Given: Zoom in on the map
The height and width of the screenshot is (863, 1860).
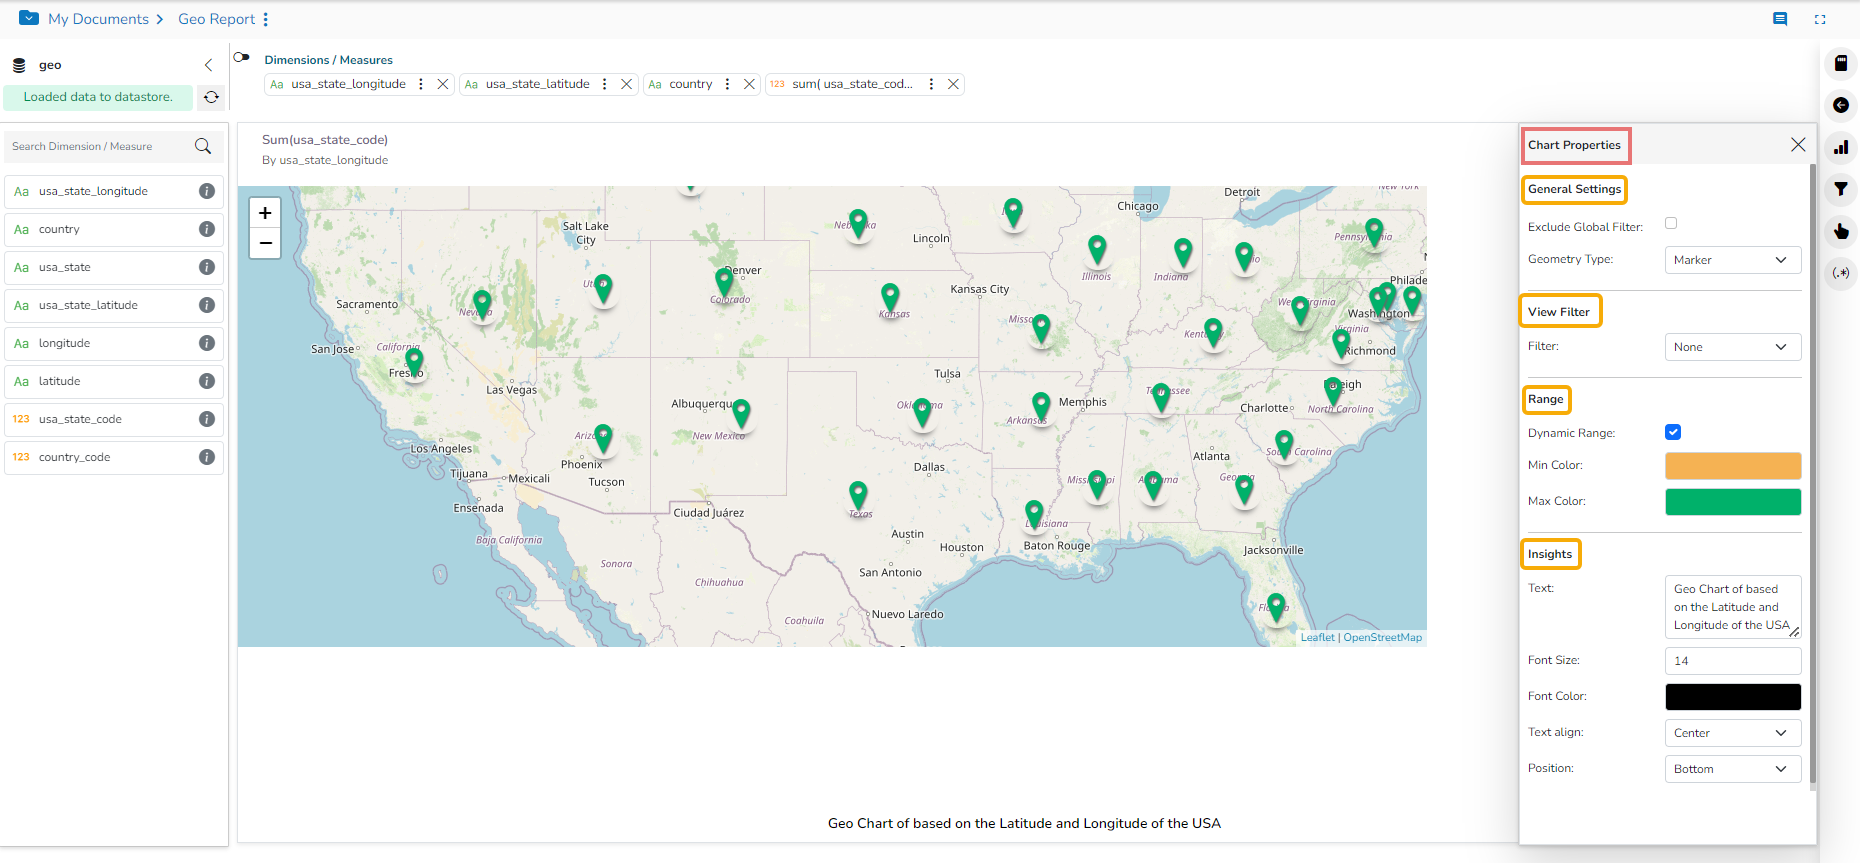Looking at the screenshot, I should (265, 213).
